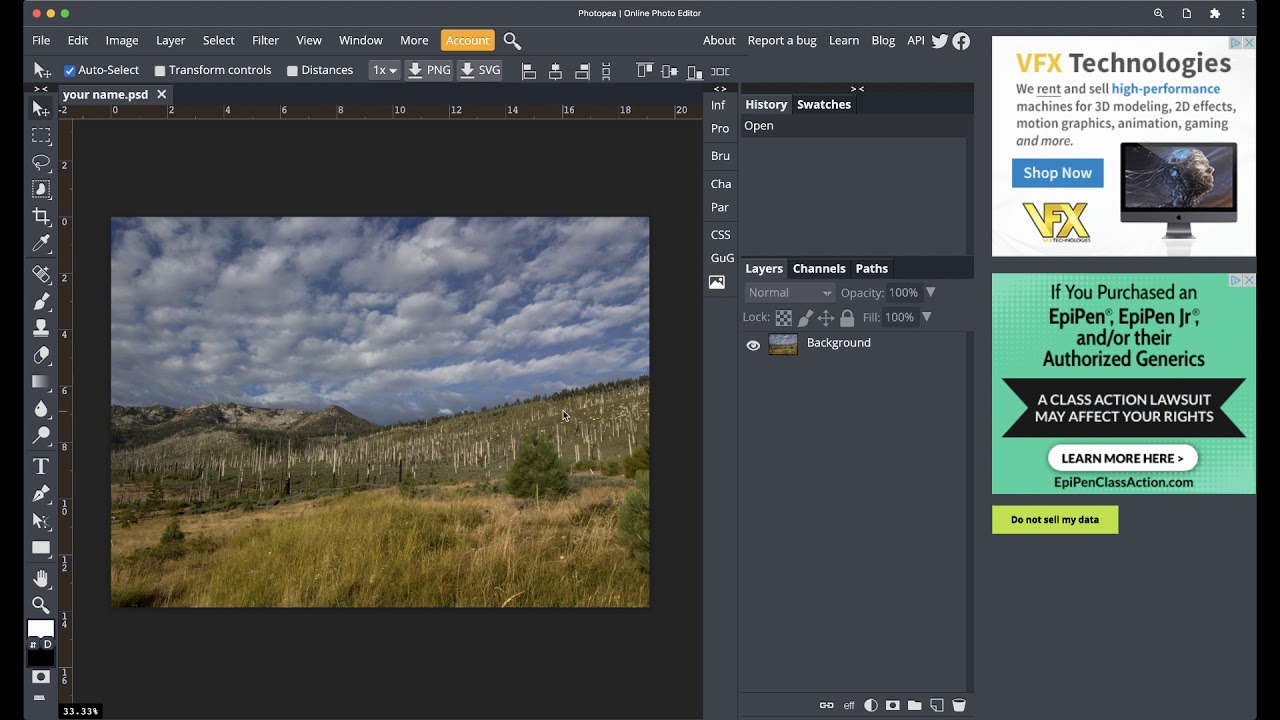Open the 1x export scale dropdown

(384, 70)
